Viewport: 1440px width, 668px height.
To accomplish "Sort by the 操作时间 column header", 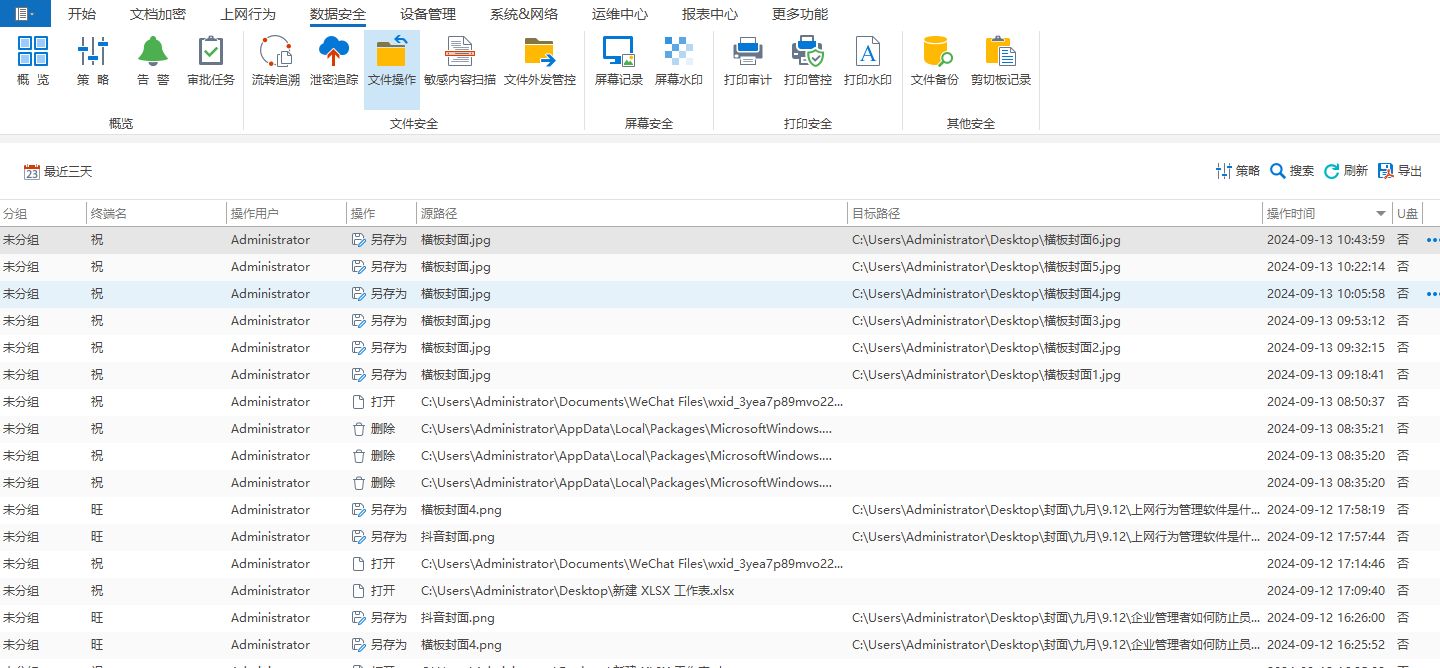I will 1327,213.
